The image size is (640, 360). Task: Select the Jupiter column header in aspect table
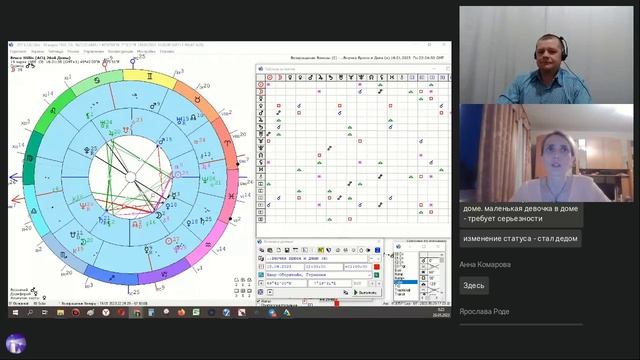pos(320,77)
